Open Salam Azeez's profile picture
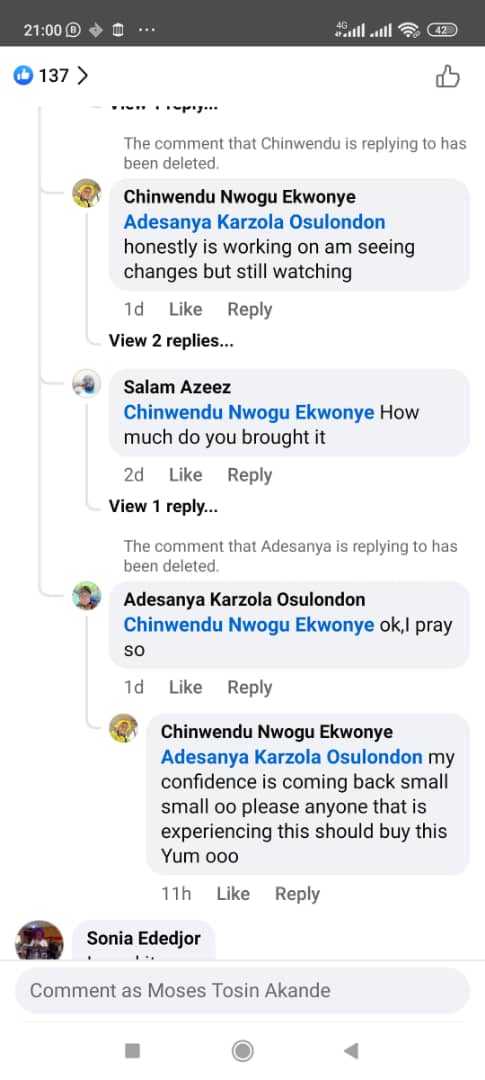Viewport: 485px width, 1080px height. 87,384
